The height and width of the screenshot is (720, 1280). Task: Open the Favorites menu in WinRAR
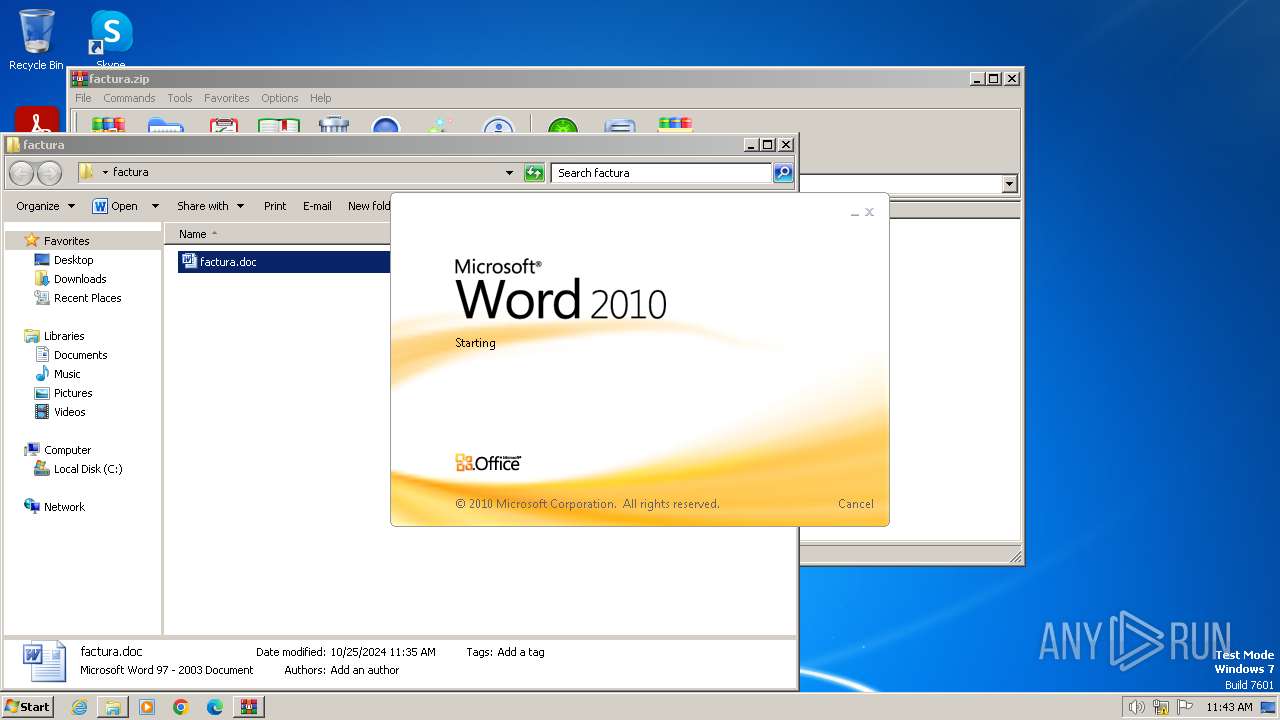pyautogui.click(x=227, y=98)
